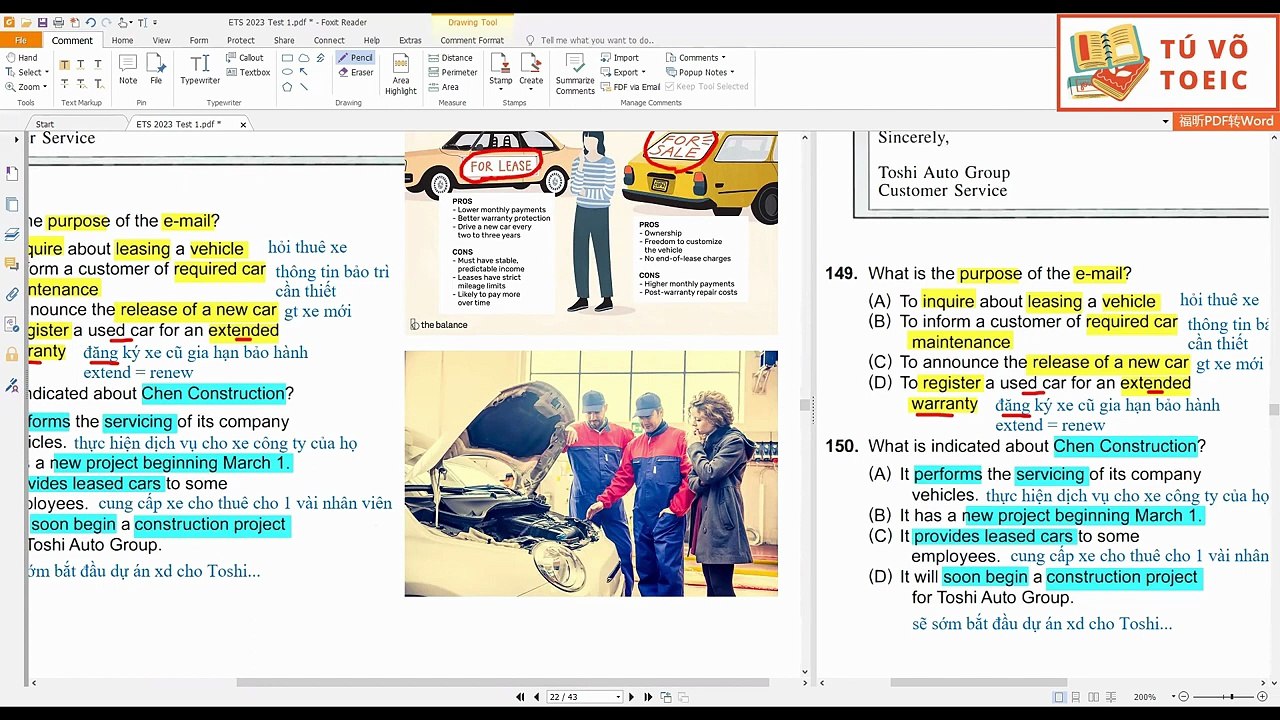
Task: Switch to single page view mode
Action: tap(1059, 697)
